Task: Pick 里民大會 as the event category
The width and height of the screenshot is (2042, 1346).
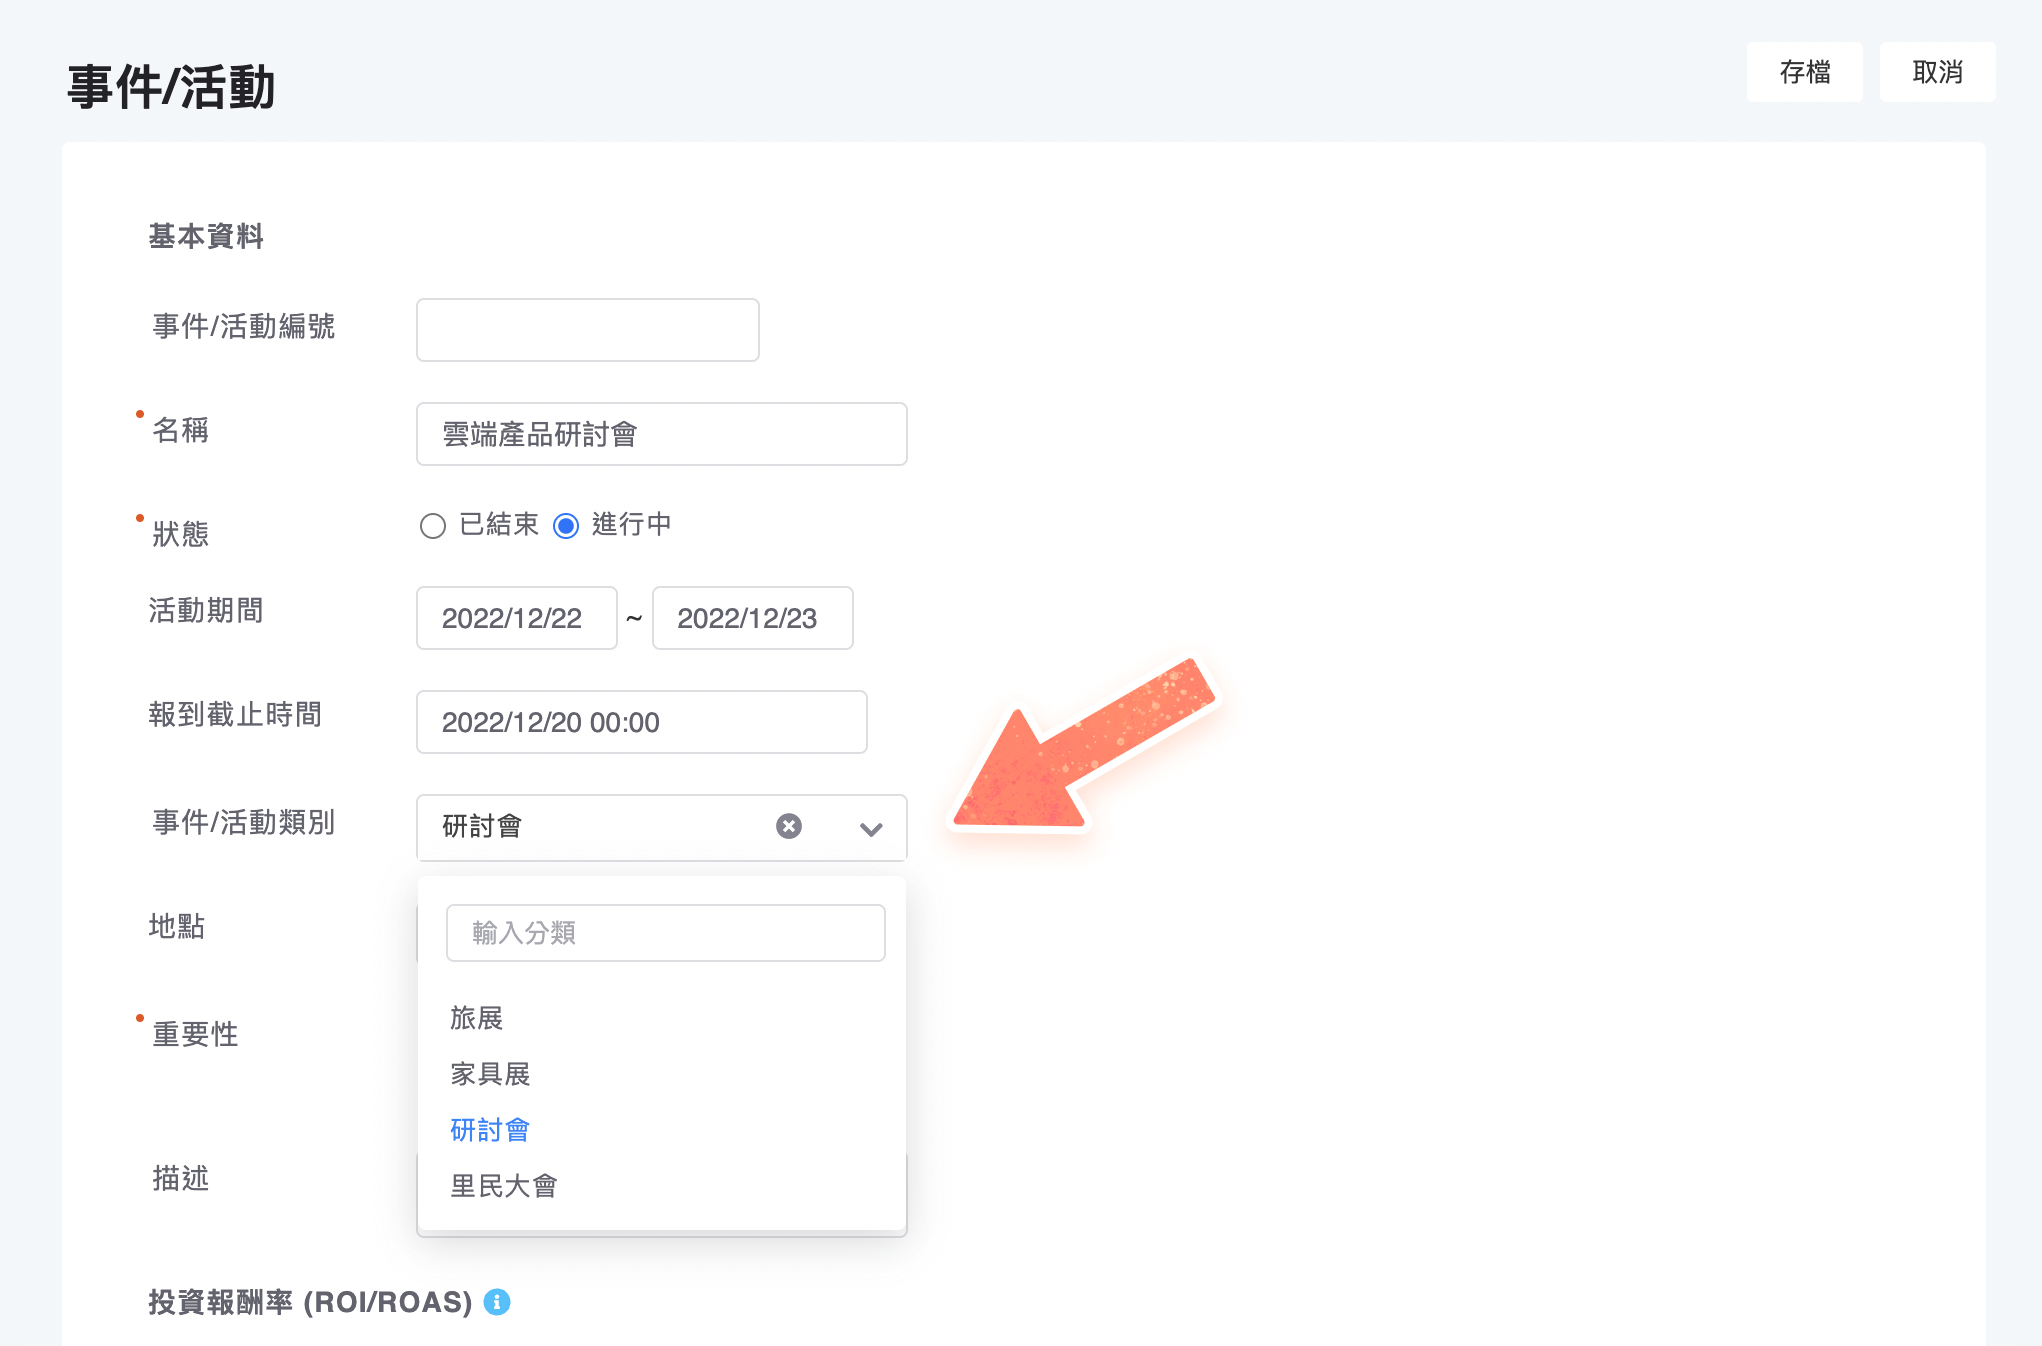Action: coord(503,1185)
